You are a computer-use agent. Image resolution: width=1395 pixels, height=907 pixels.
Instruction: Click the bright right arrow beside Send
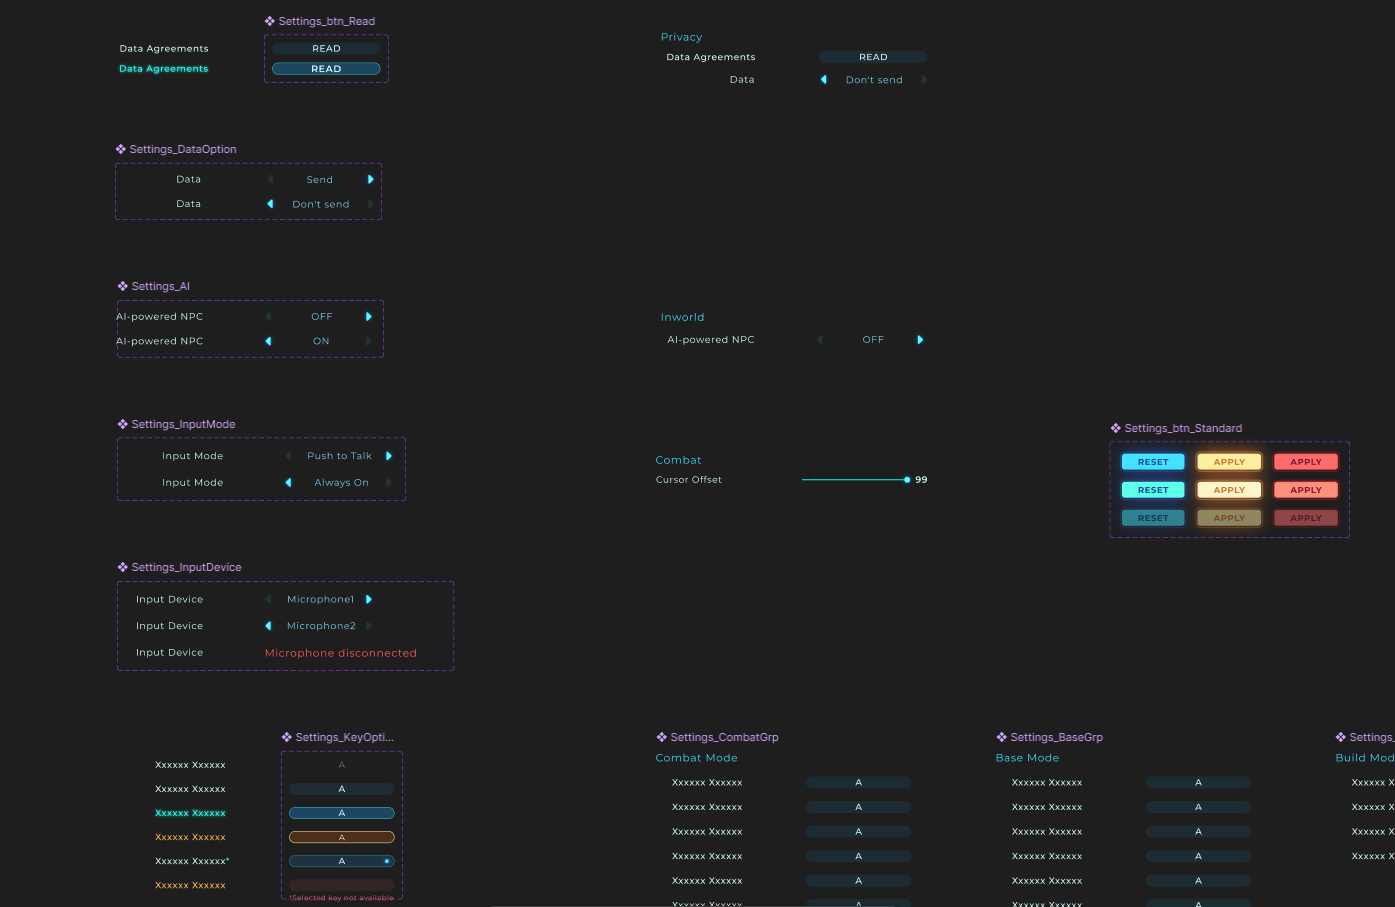[370, 180]
